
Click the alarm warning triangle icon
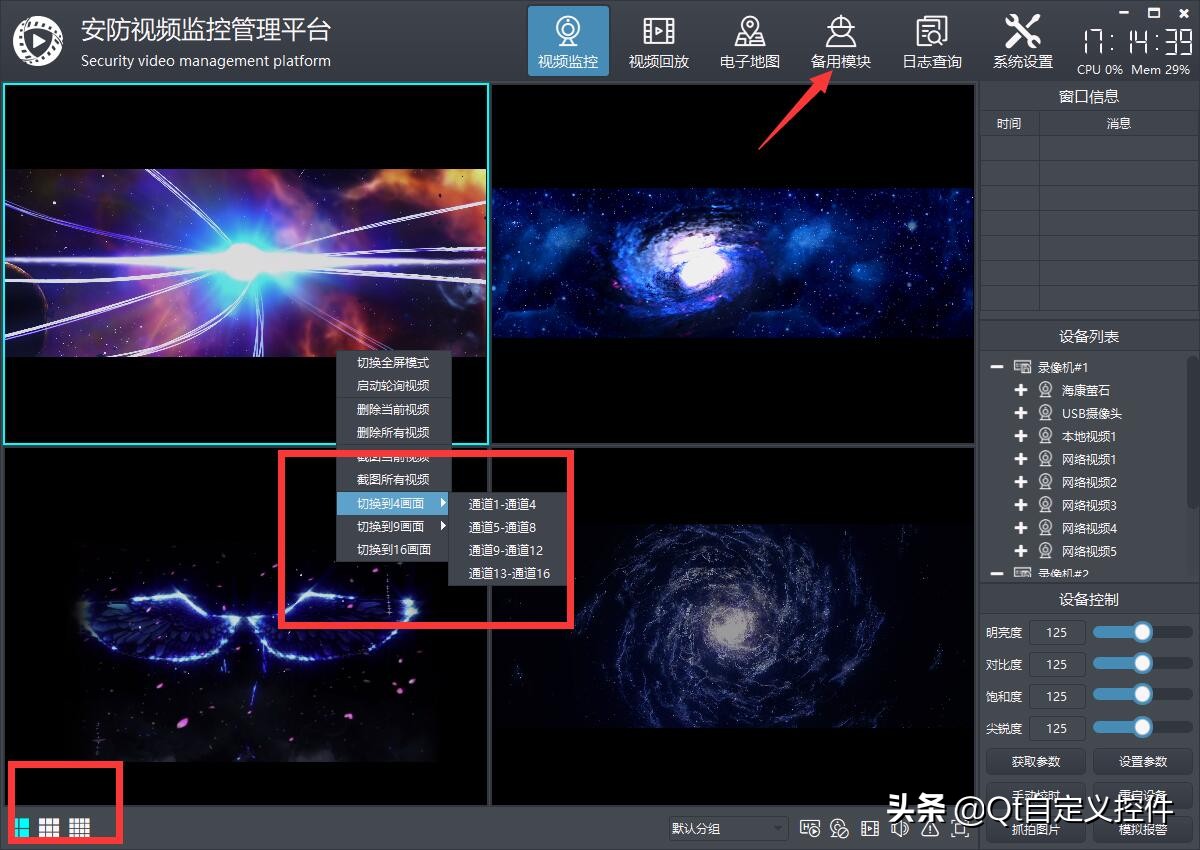[930, 828]
